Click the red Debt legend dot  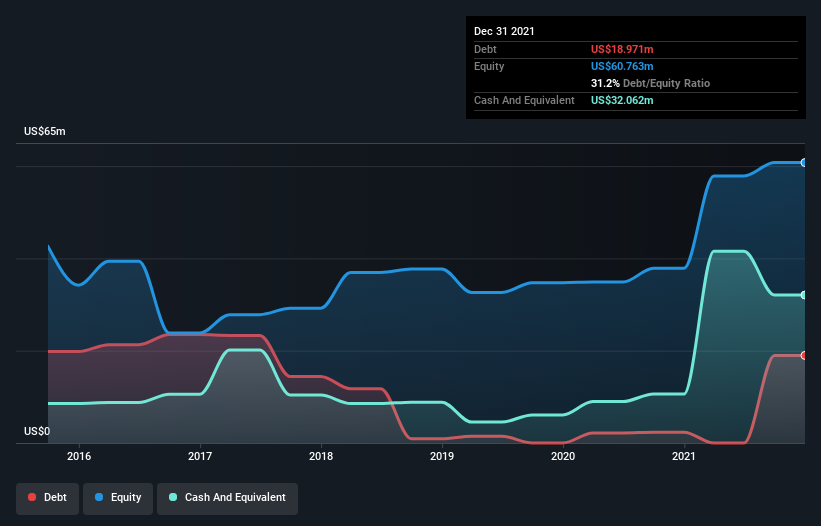(32, 497)
